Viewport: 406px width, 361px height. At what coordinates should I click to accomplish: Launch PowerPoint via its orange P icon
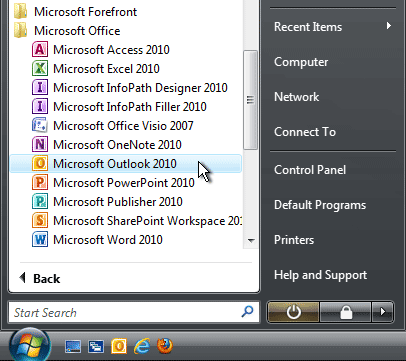point(40,183)
